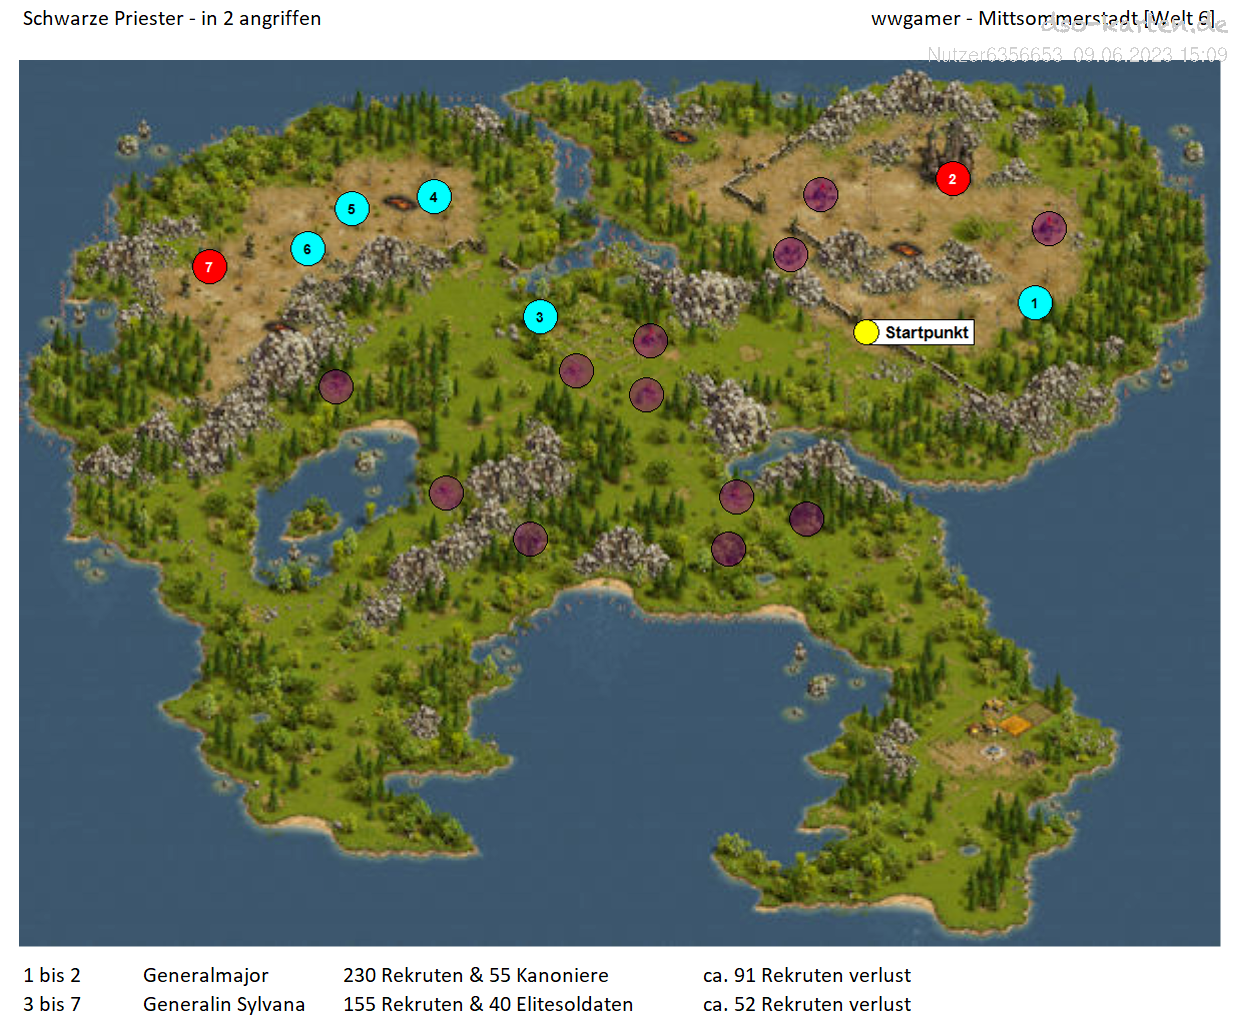The height and width of the screenshot is (1030, 1238).
Task: Click bandit camp between markers 5 and 4
Action: (x=398, y=202)
